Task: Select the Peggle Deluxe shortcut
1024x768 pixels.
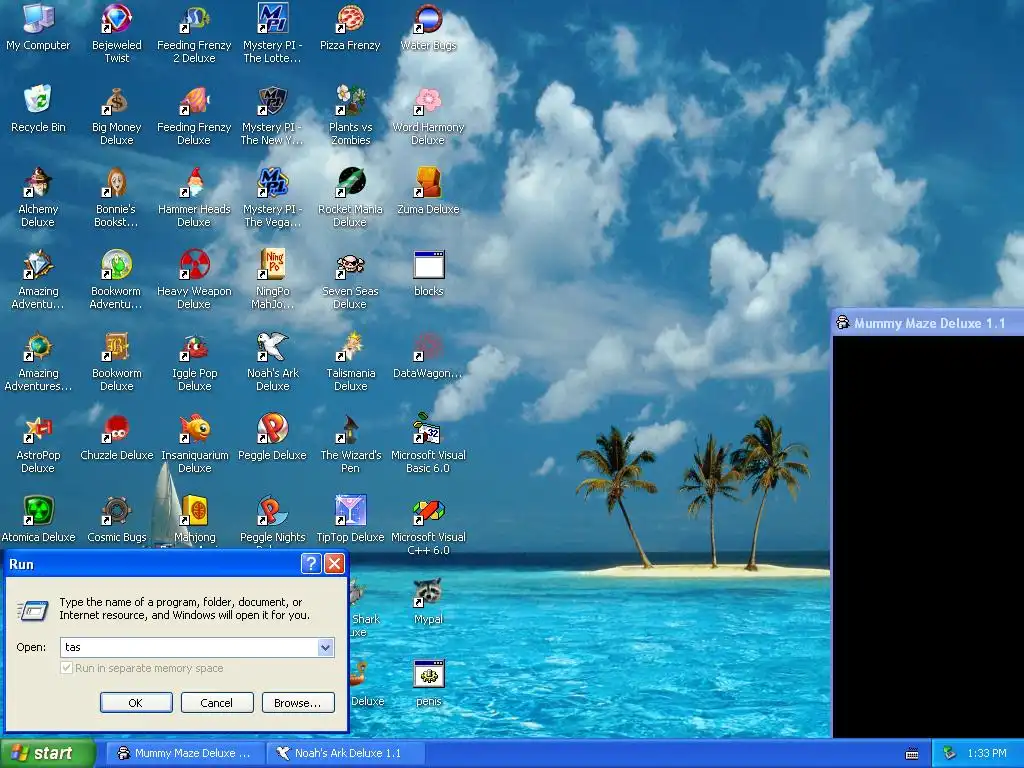Action: [272, 438]
